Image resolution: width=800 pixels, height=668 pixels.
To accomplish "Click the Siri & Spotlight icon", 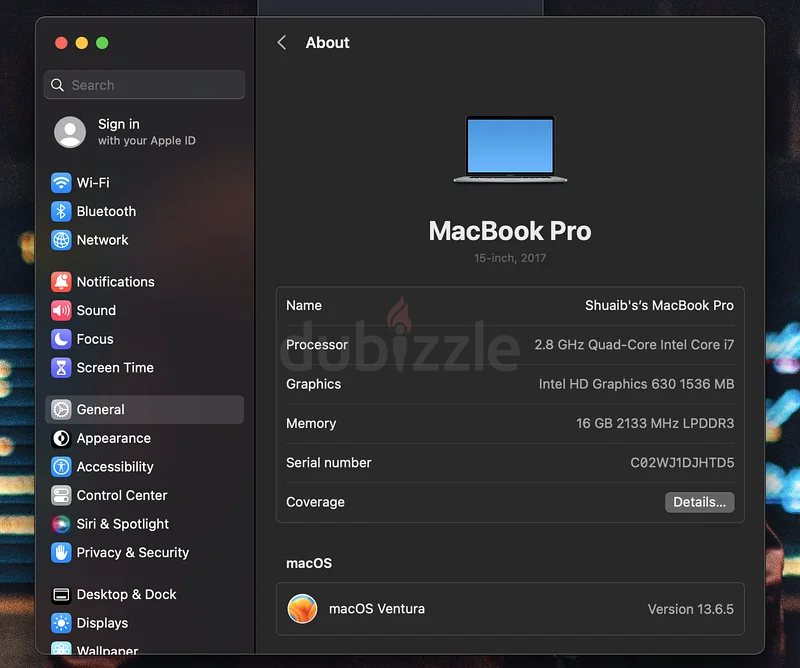I will tap(61, 524).
